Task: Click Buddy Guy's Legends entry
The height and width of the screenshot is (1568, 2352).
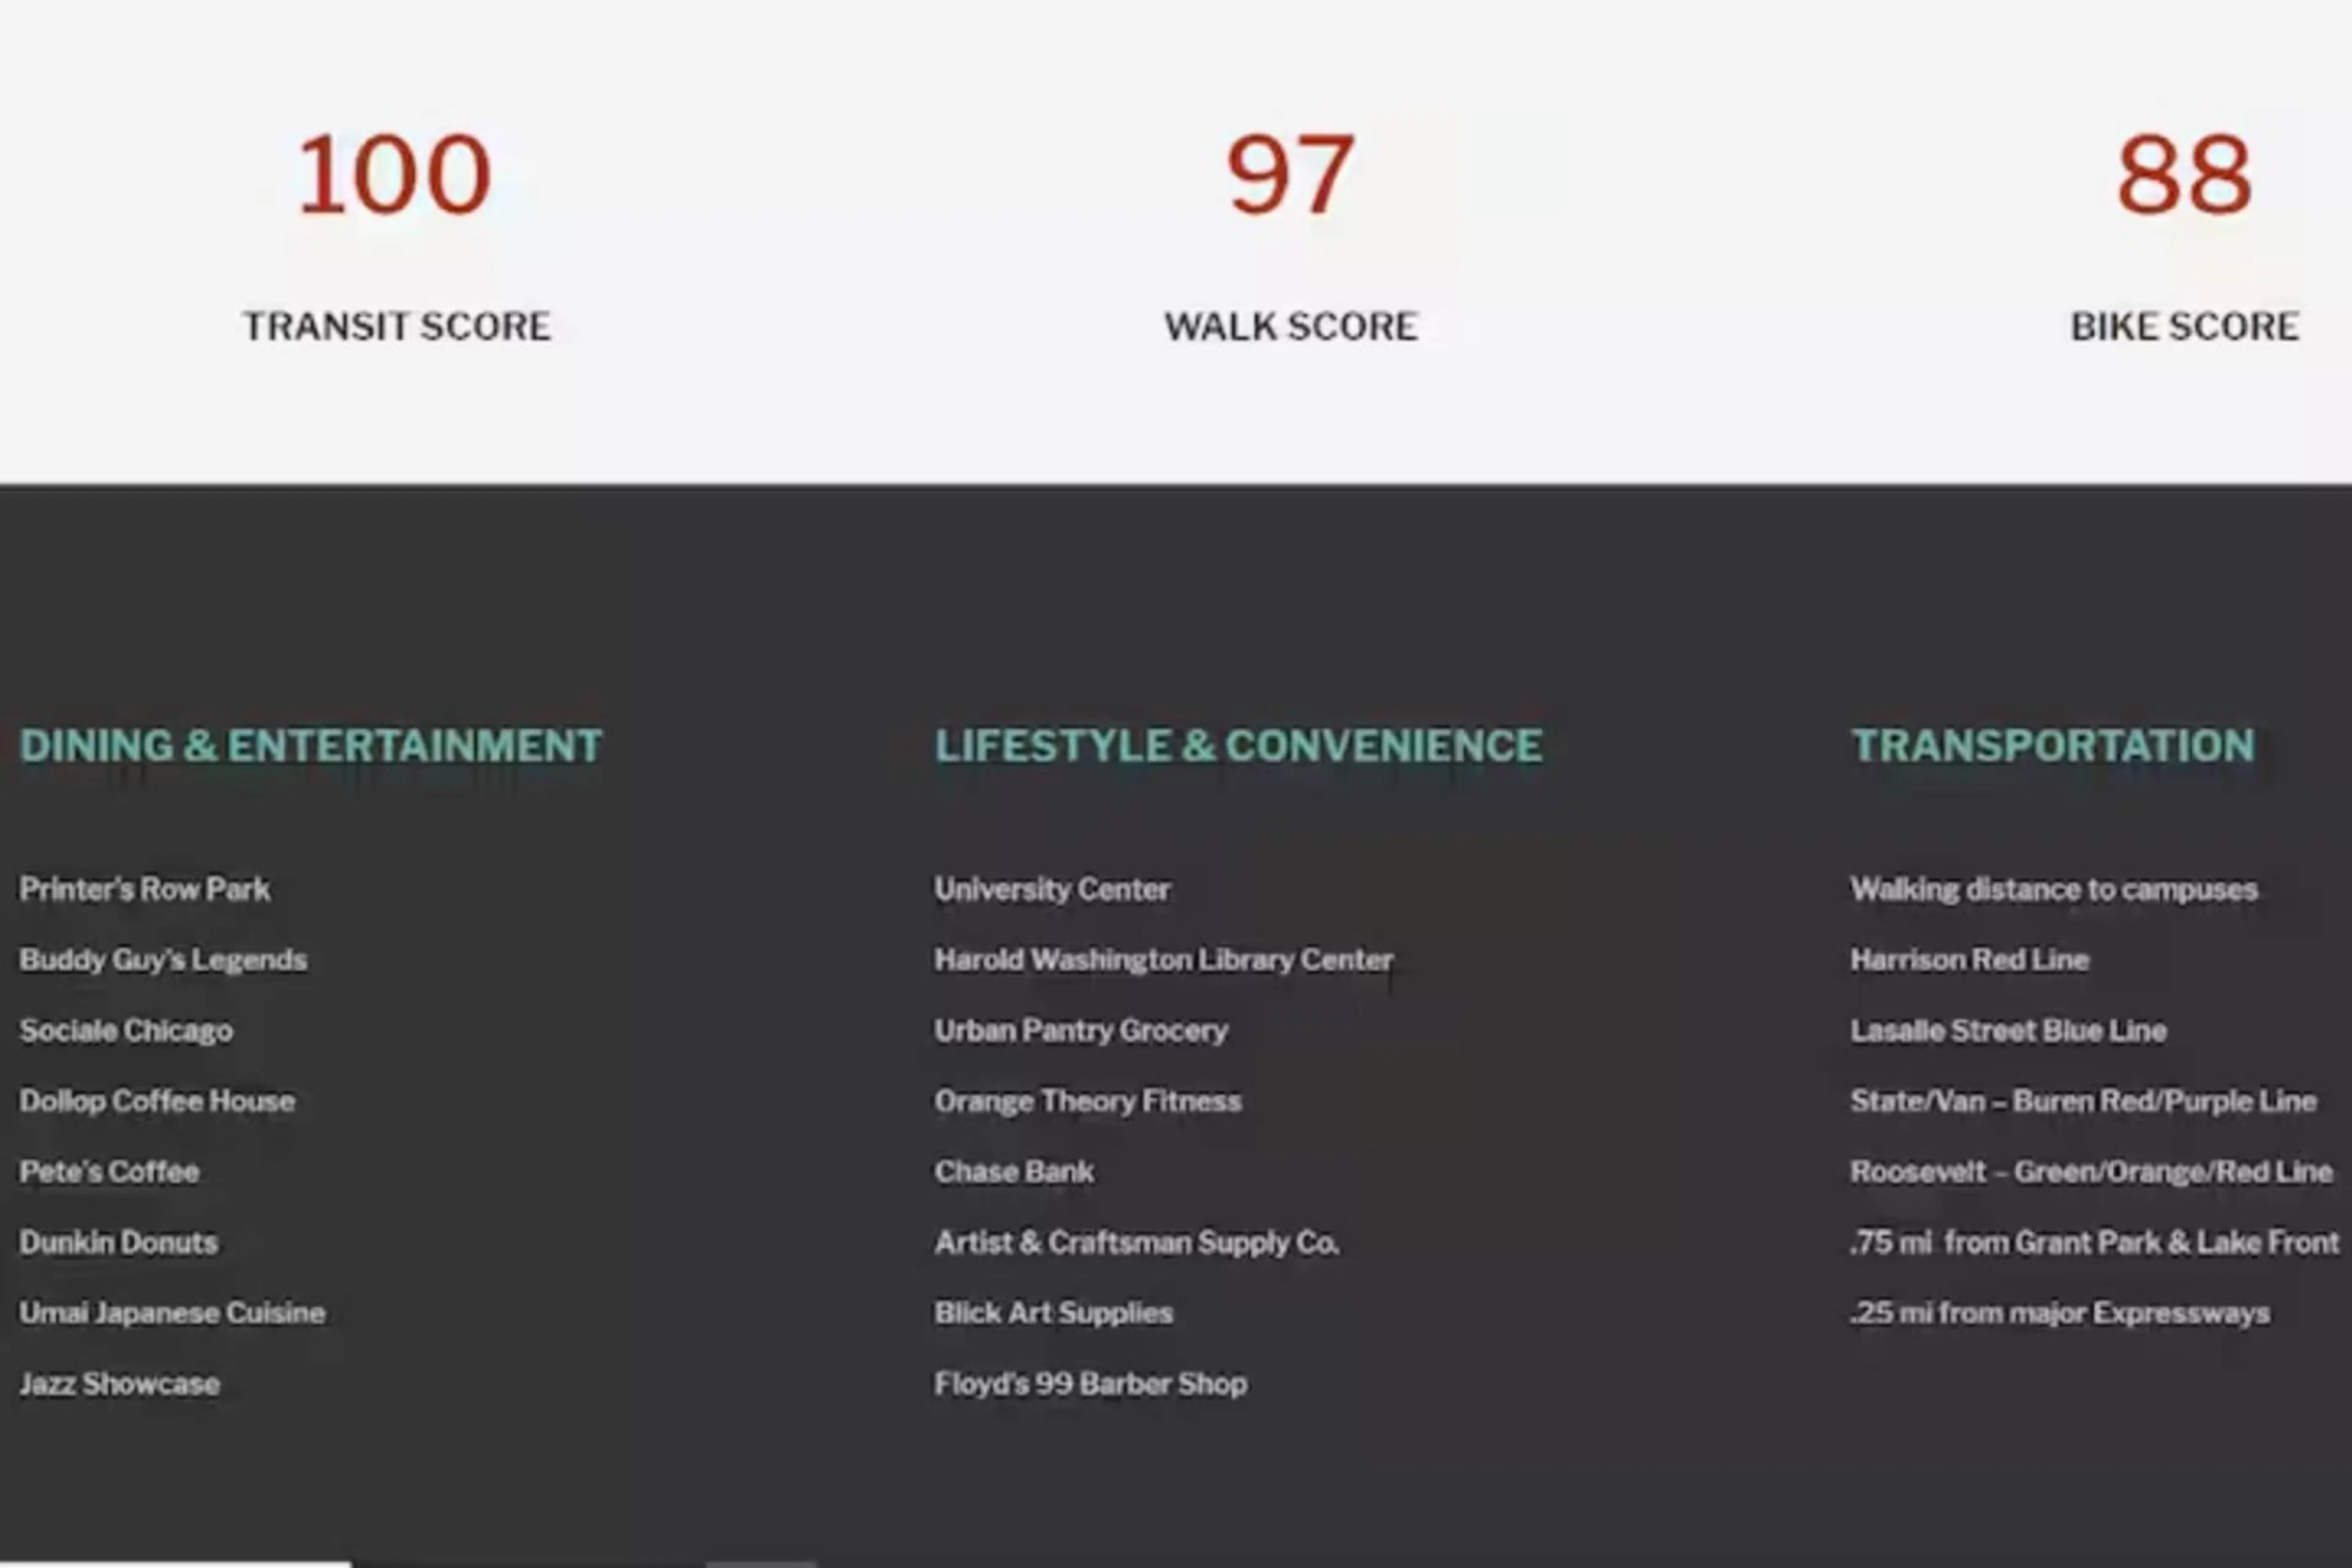Action: [163, 960]
